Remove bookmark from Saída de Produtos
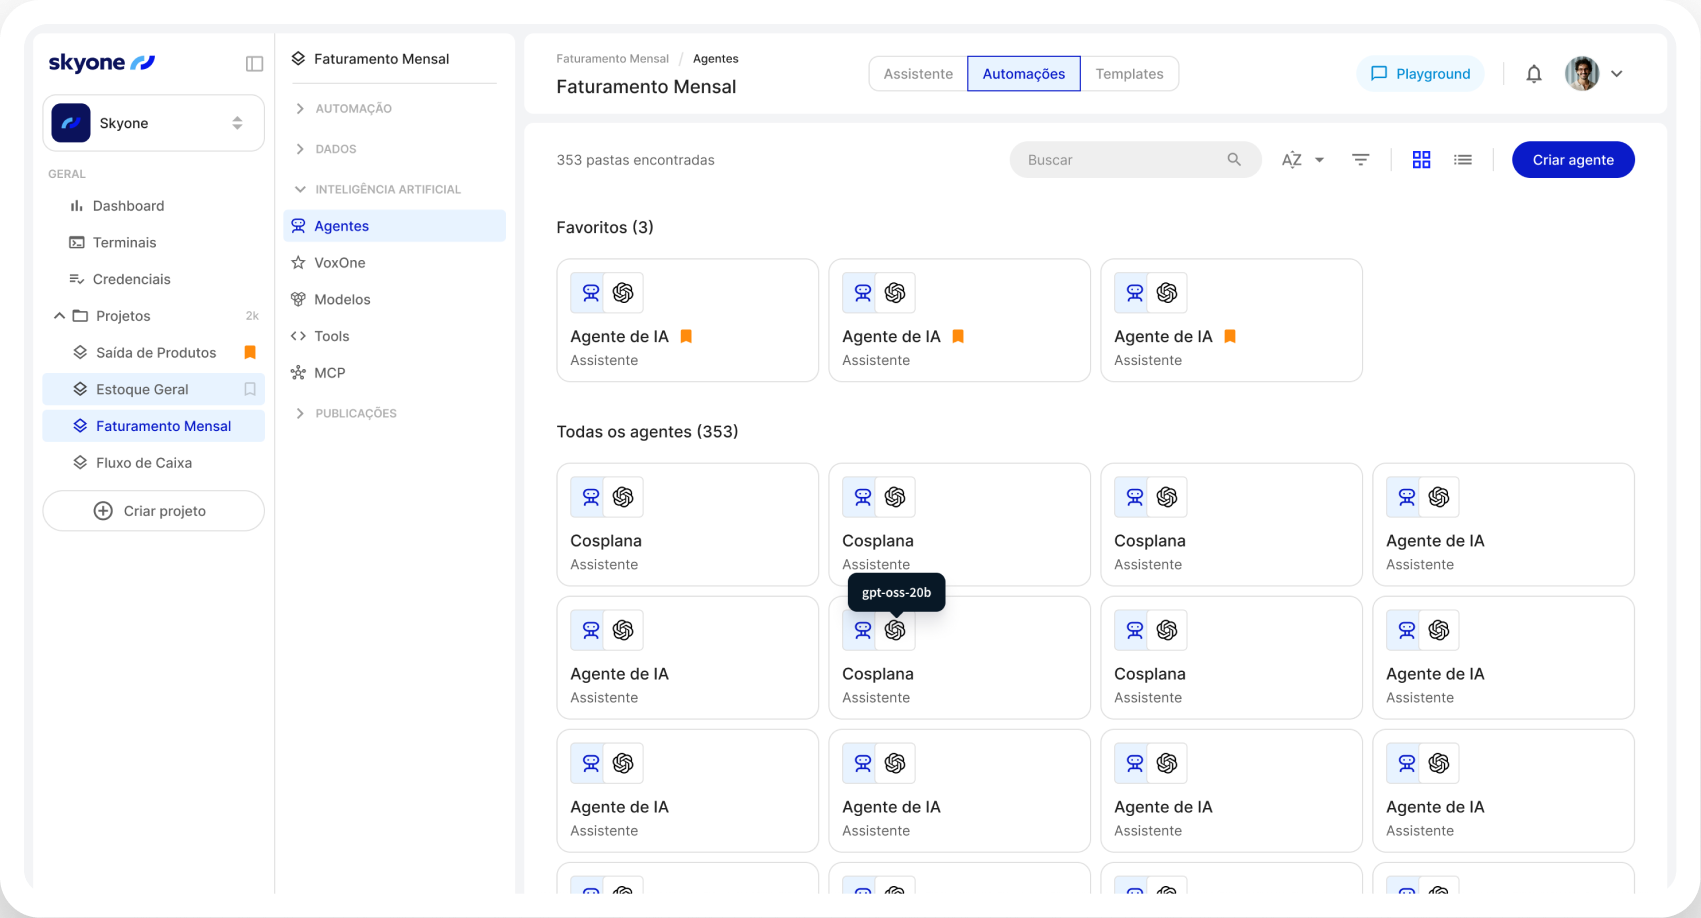Viewport: 1701px width, 918px height. pos(250,352)
